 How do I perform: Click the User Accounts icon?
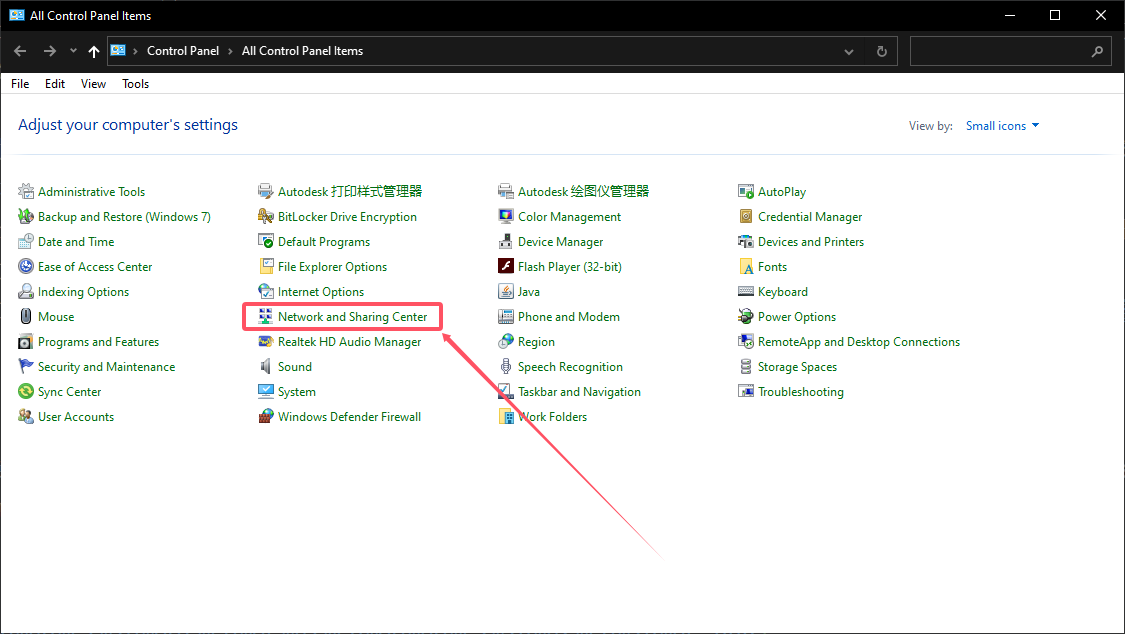click(26, 417)
